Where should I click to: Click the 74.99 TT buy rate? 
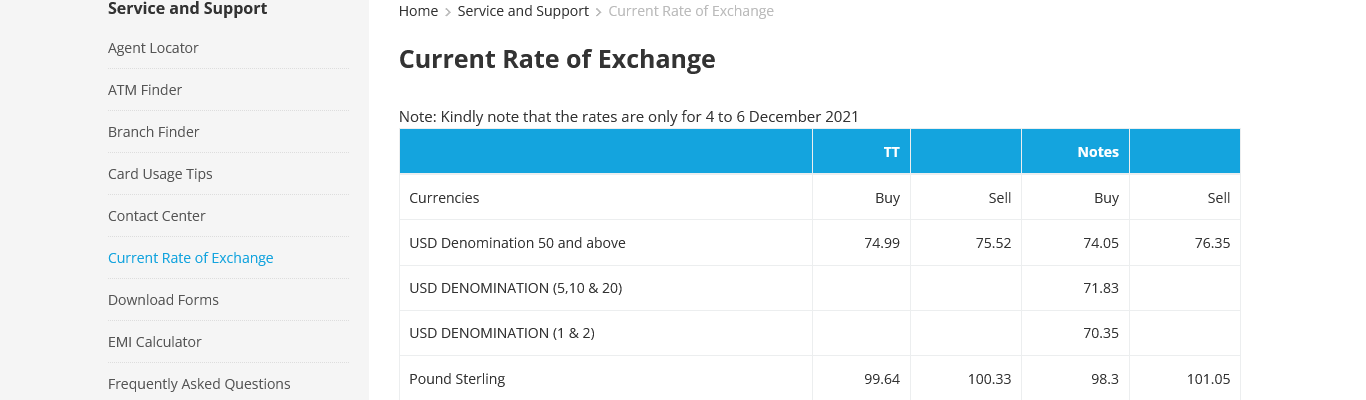pyautogui.click(x=882, y=243)
